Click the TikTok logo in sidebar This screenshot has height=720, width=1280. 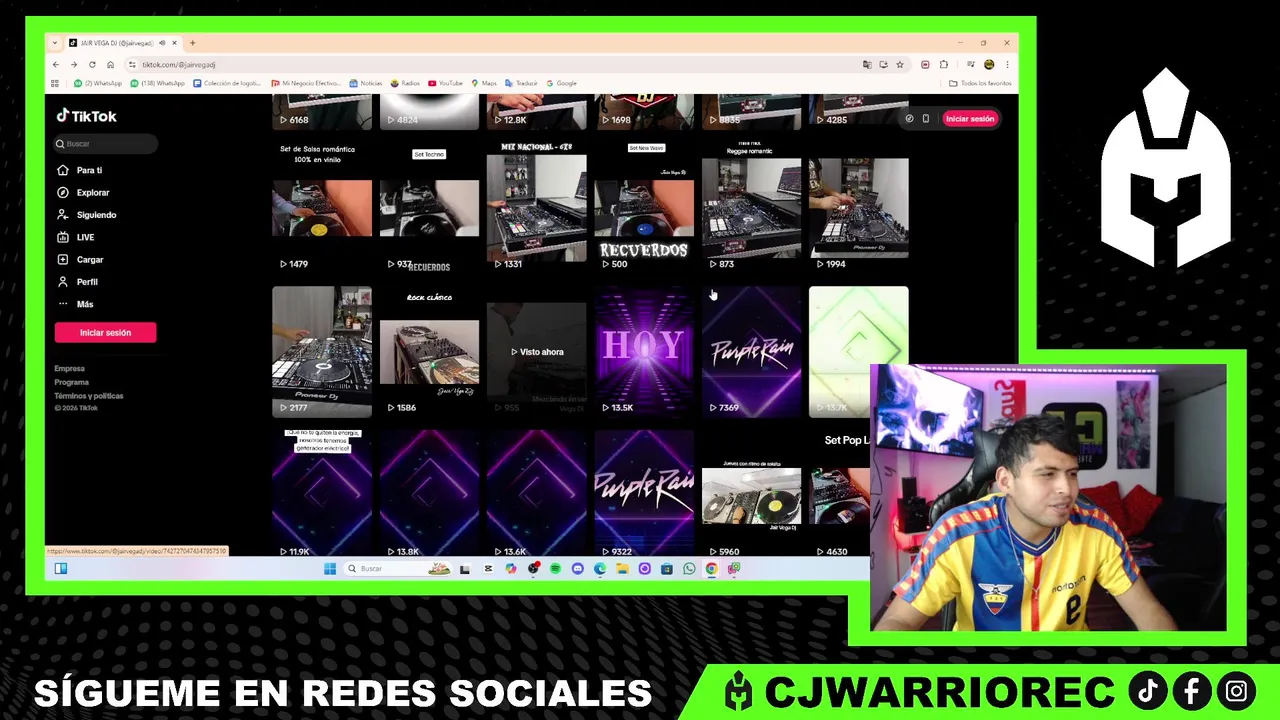click(x=86, y=116)
